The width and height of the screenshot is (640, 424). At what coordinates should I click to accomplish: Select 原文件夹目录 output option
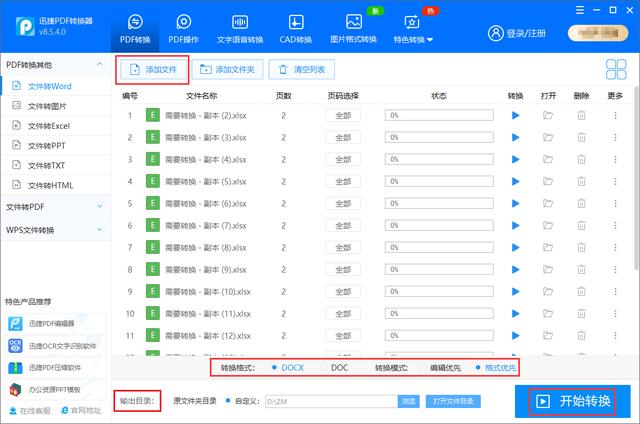192,401
